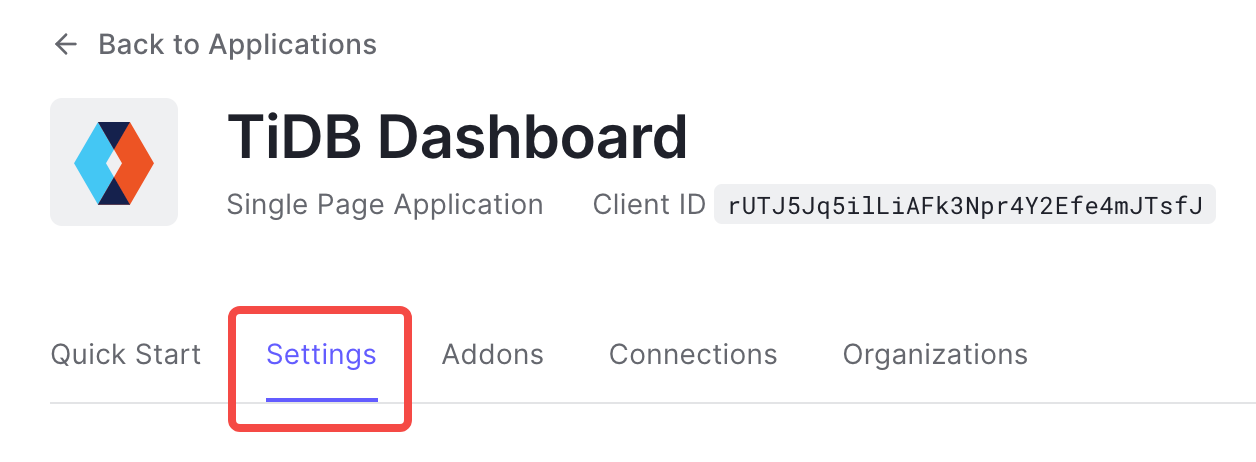The width and height of the screenshot is (1256, 462).
Task: Select the Settings tab
Action: (x=321, y=355)
